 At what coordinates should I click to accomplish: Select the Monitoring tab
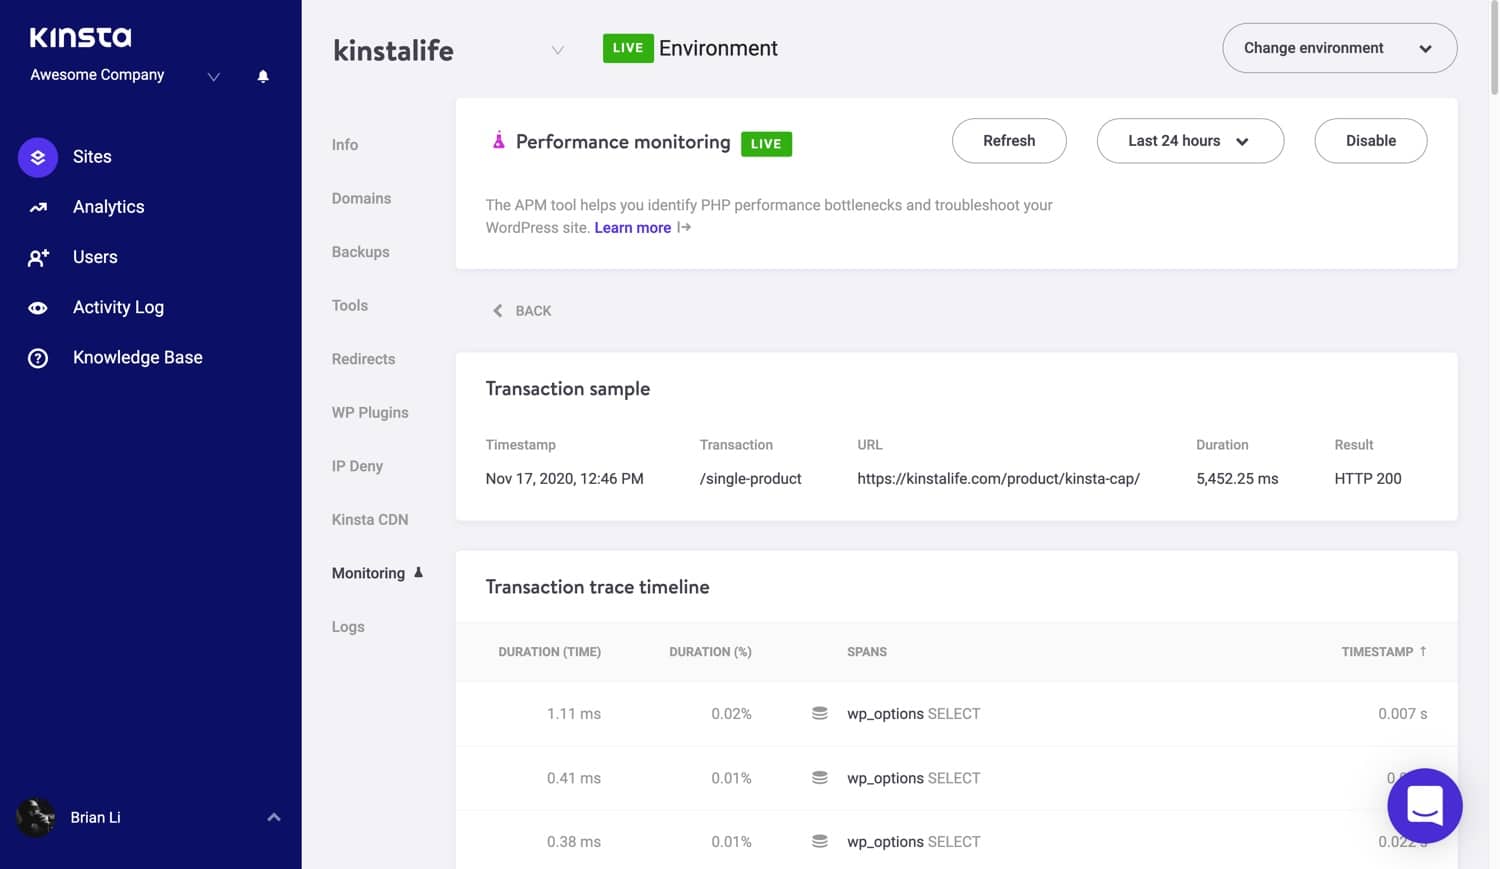368,573
